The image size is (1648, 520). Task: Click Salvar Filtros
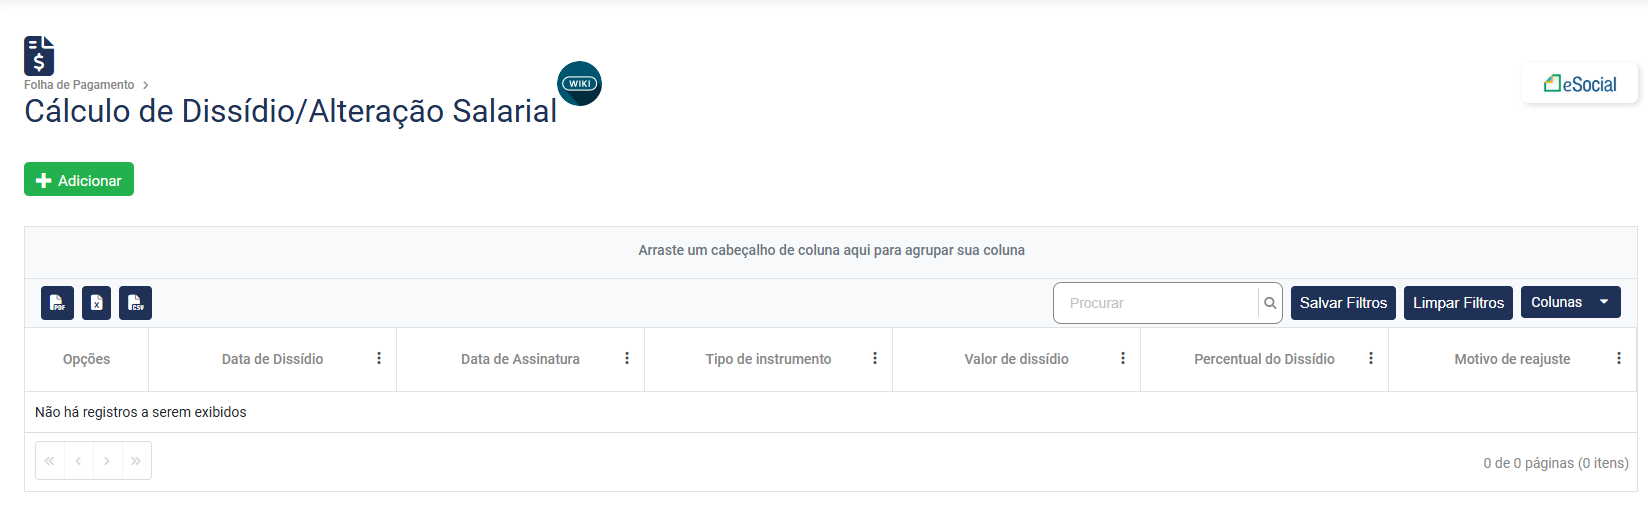1343,303
